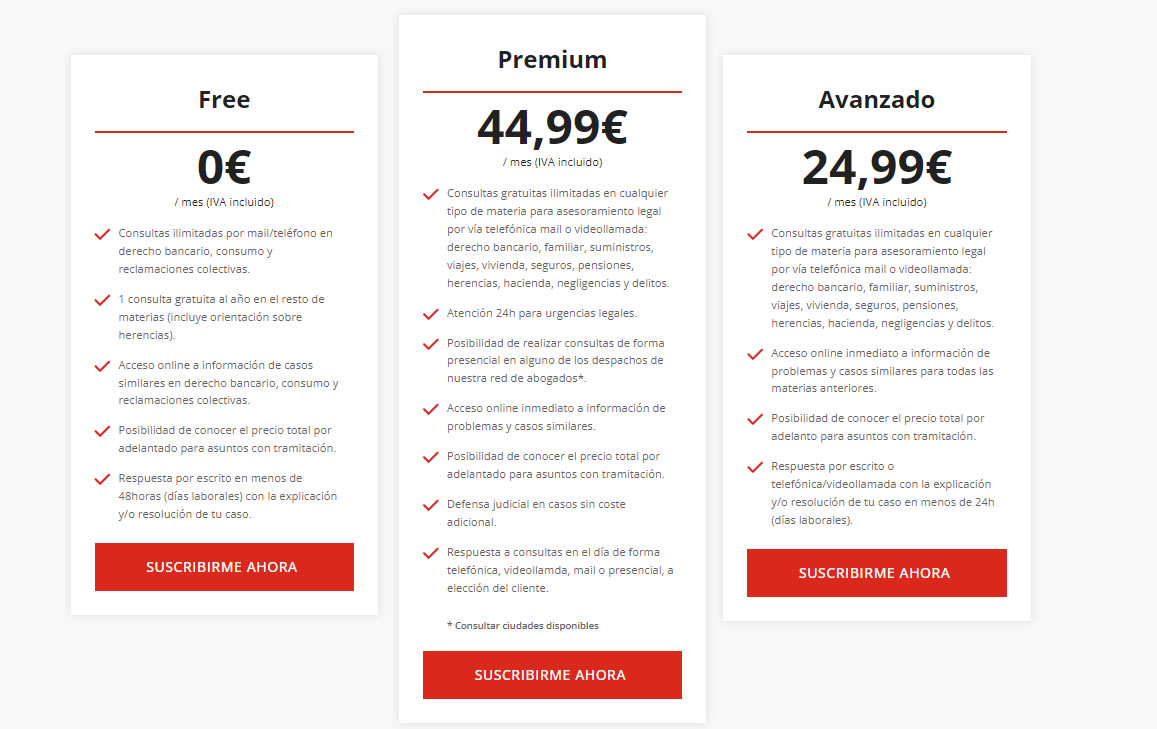
Task: Click the 0€ price label
Action: pyautogui.click(x=224, y=167)
